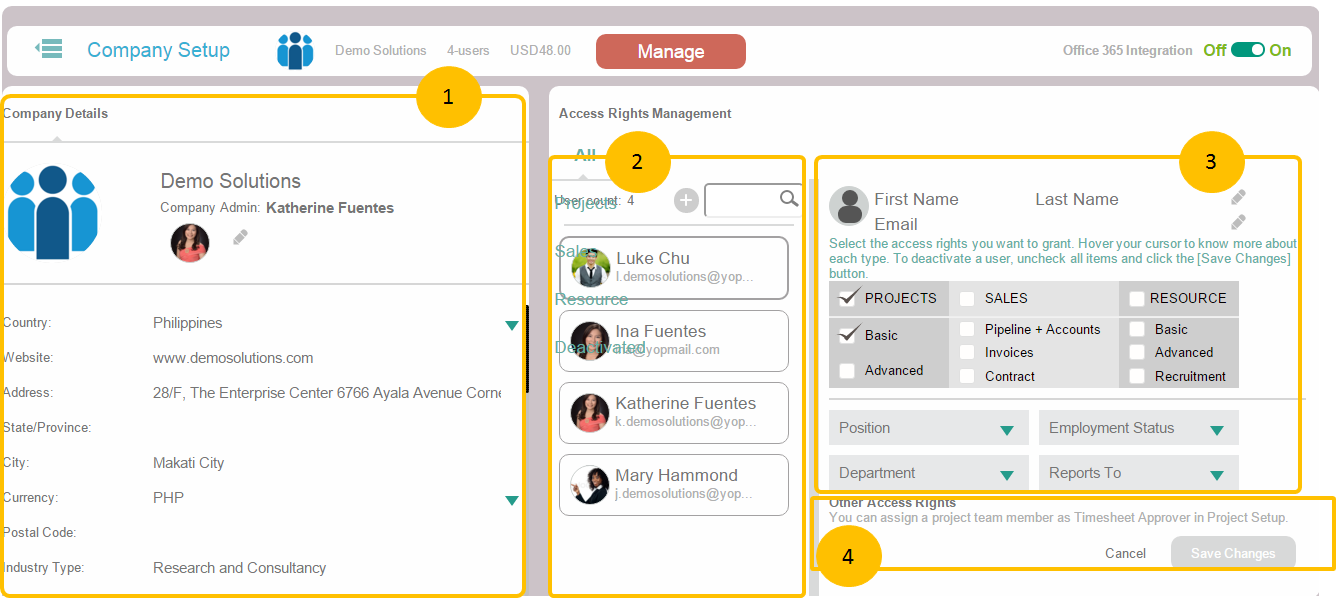Image resolution: width=1336 pixels, height=598 pixels.
Task: Click the red Manage button
Action: (671, 52)
